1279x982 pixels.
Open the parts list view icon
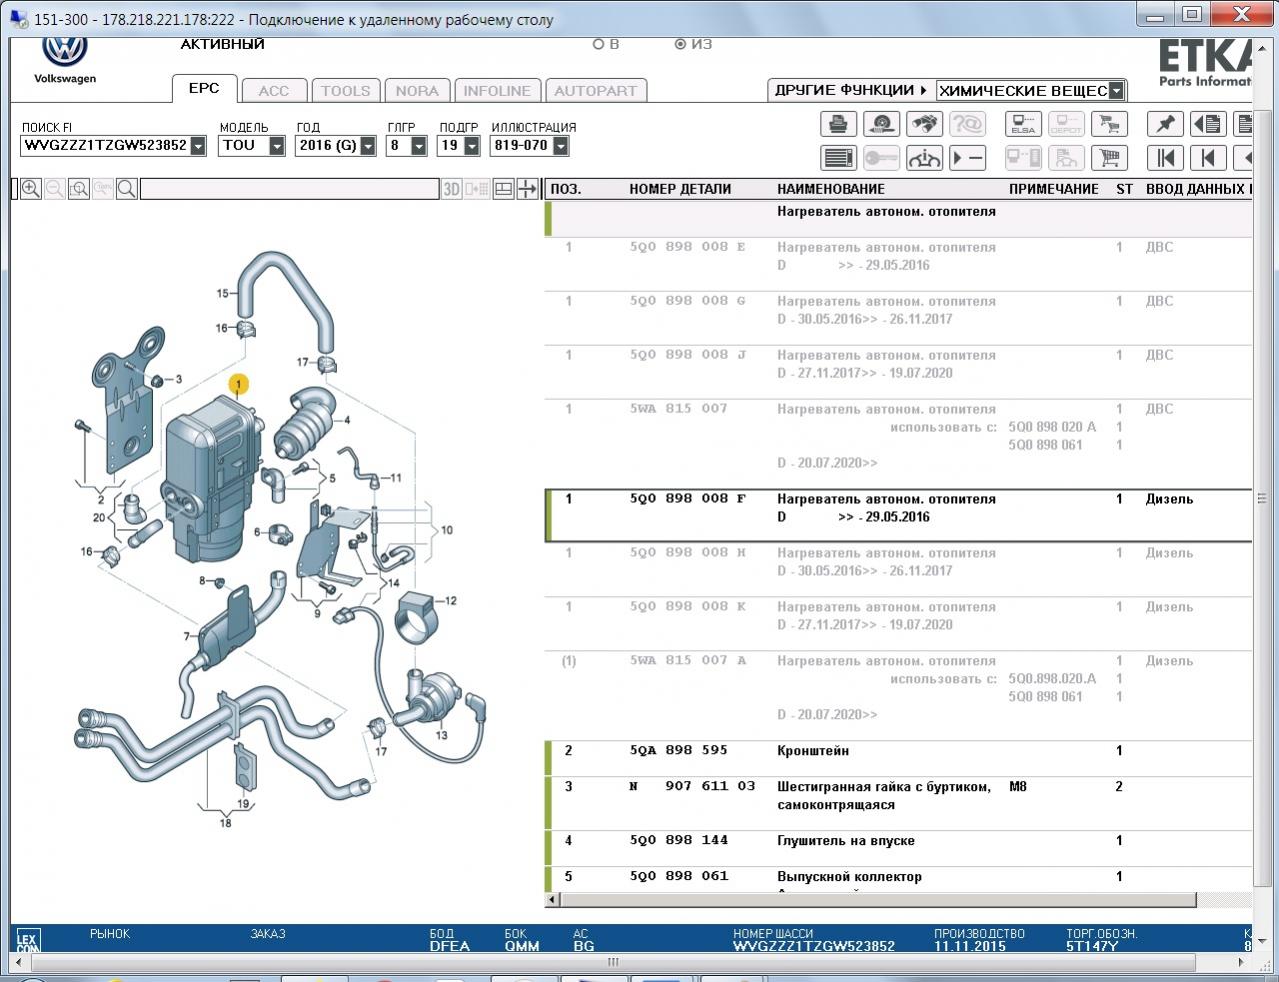click(838, 158)
